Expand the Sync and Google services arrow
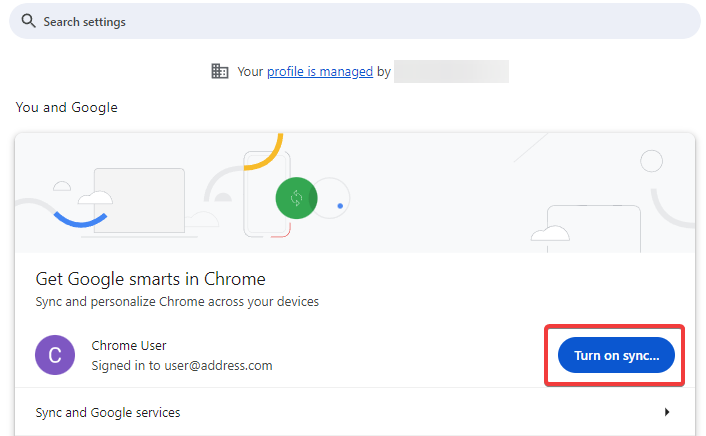The width and height of the screenshot is (706, 436). 667,412
